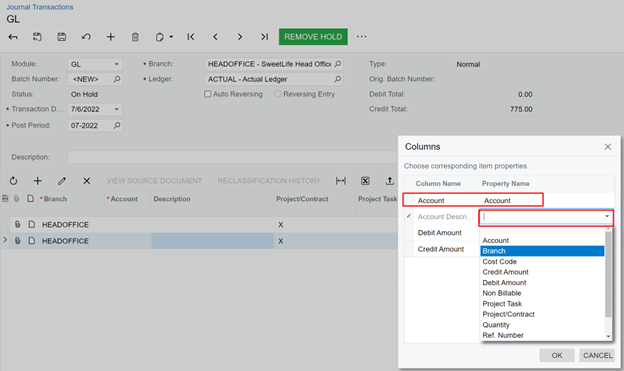Viewport: 624px width, 371px height.
Task: Click the REMOVE HOLD button
Action: coord(313,37)
